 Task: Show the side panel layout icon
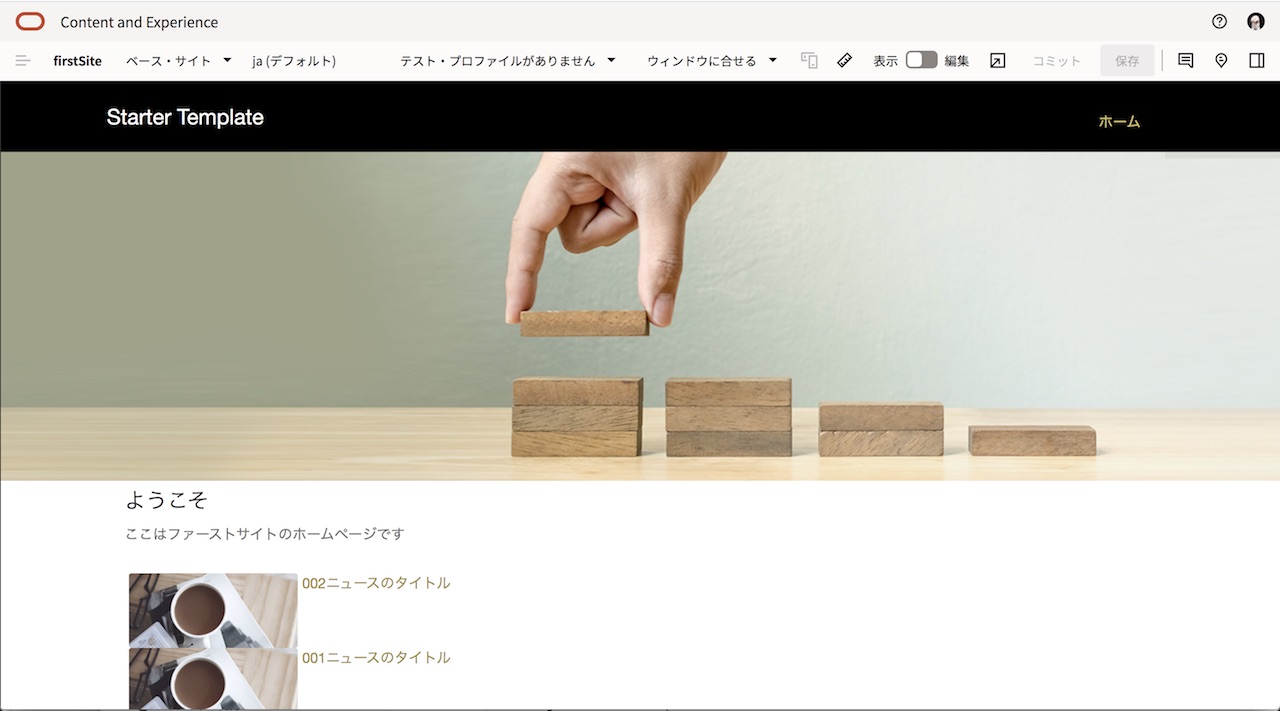tap(1257, 61)
